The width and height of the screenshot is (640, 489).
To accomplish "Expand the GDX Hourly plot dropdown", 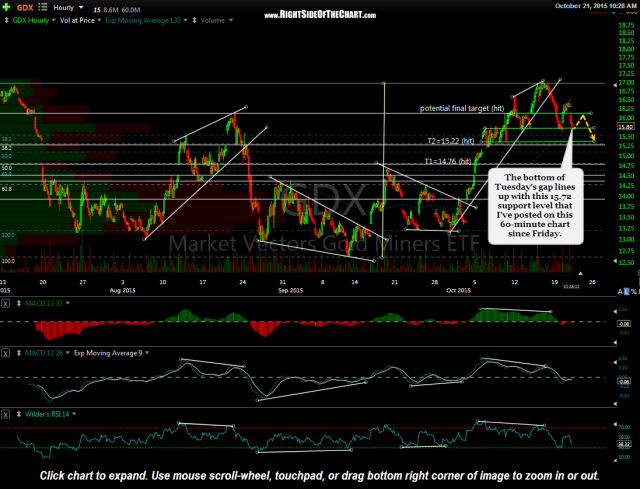I will 53,20.
